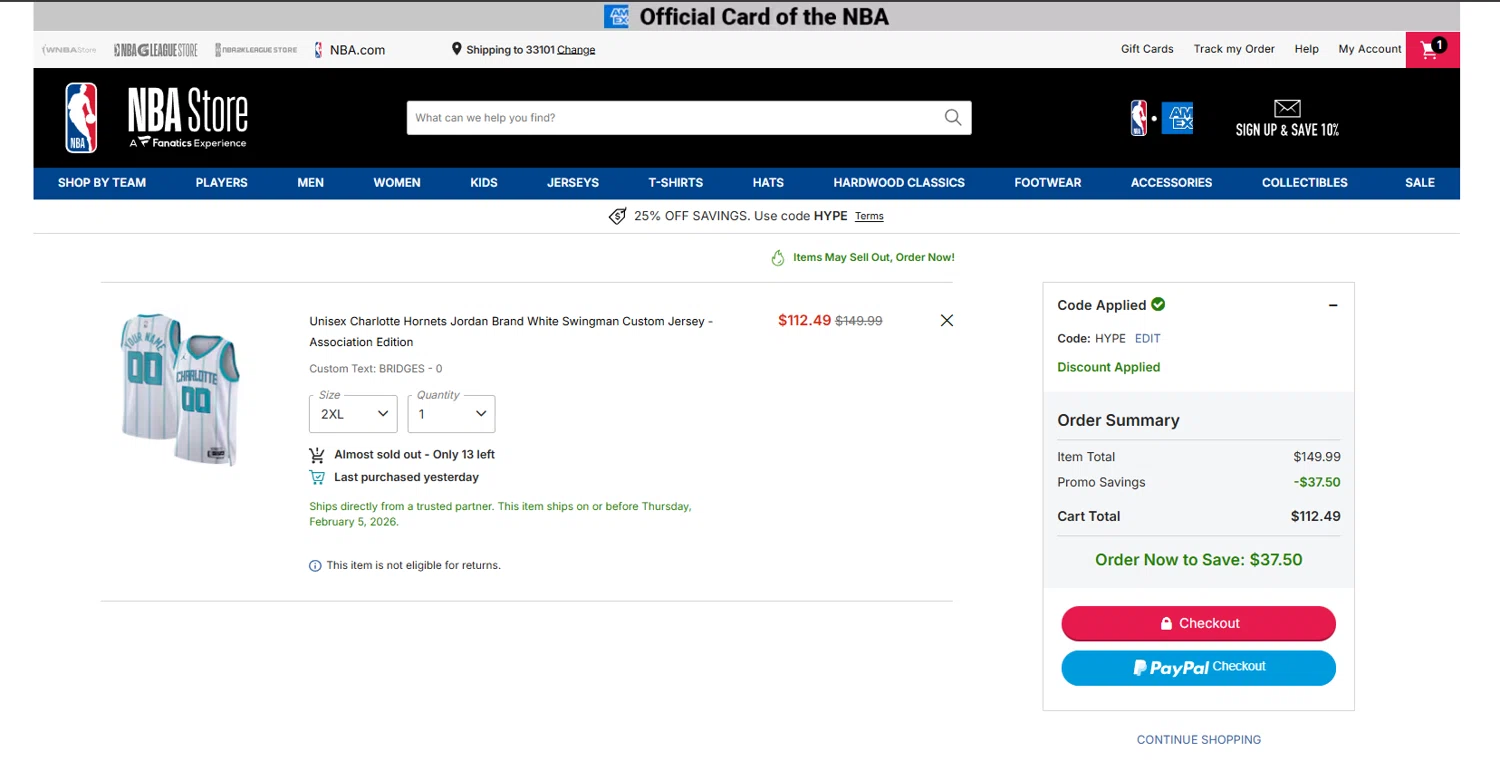Open the Shop By Team menu
This screenshot has width=1500, height=762.
click(x=102, y=183)
